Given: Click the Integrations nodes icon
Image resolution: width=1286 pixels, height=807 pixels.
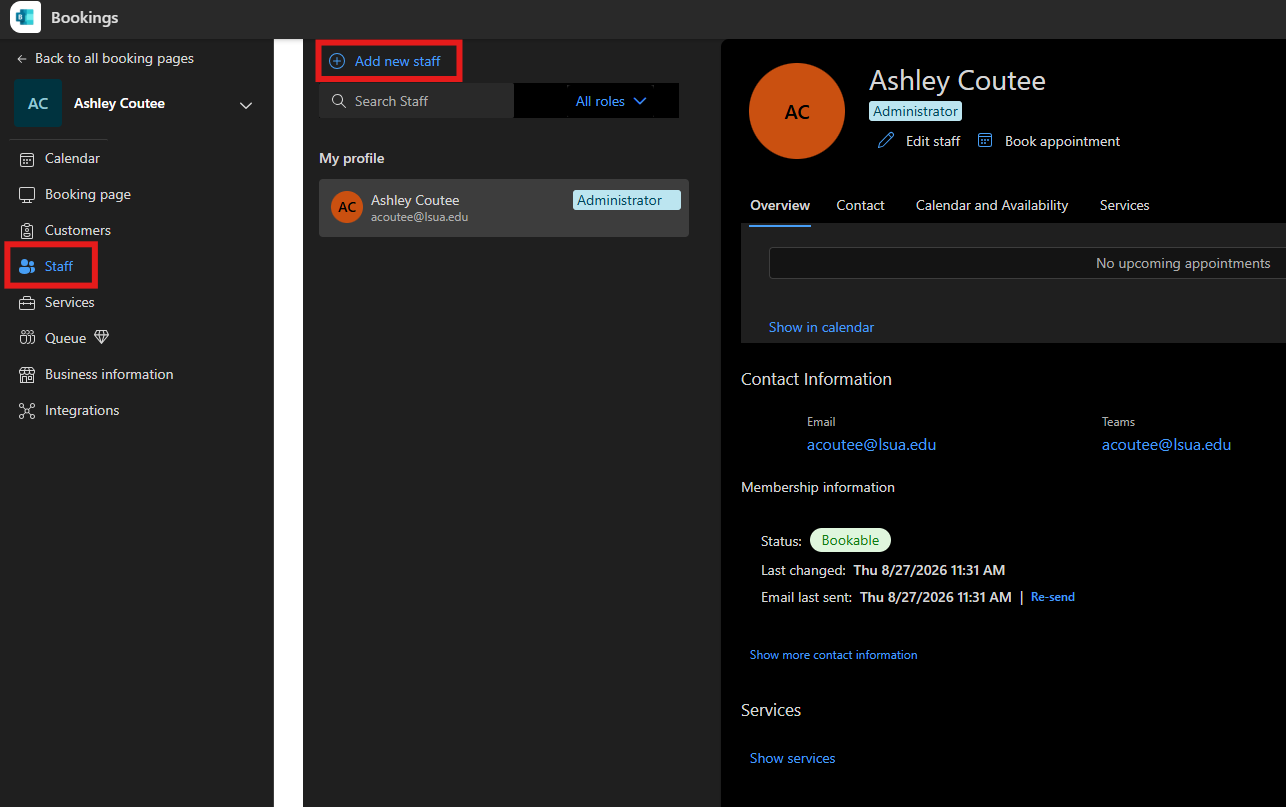Looking at the screenshot, I should click(27, 411).
